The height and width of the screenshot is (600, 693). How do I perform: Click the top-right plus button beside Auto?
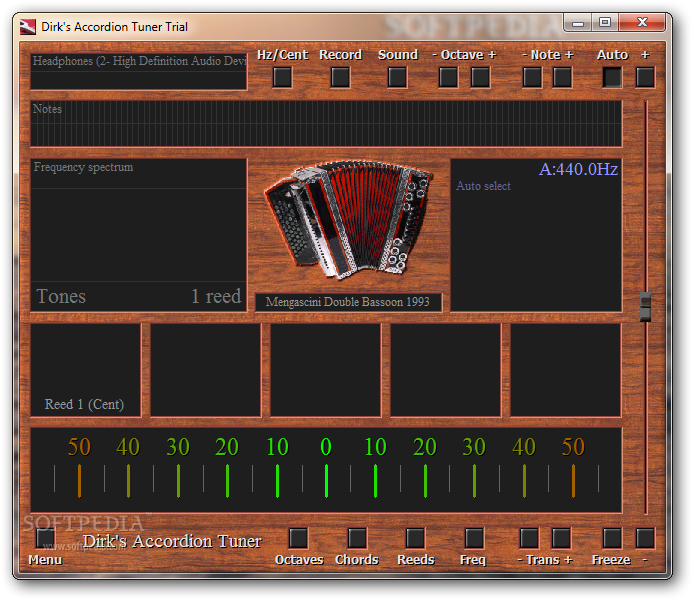[645, 77]
